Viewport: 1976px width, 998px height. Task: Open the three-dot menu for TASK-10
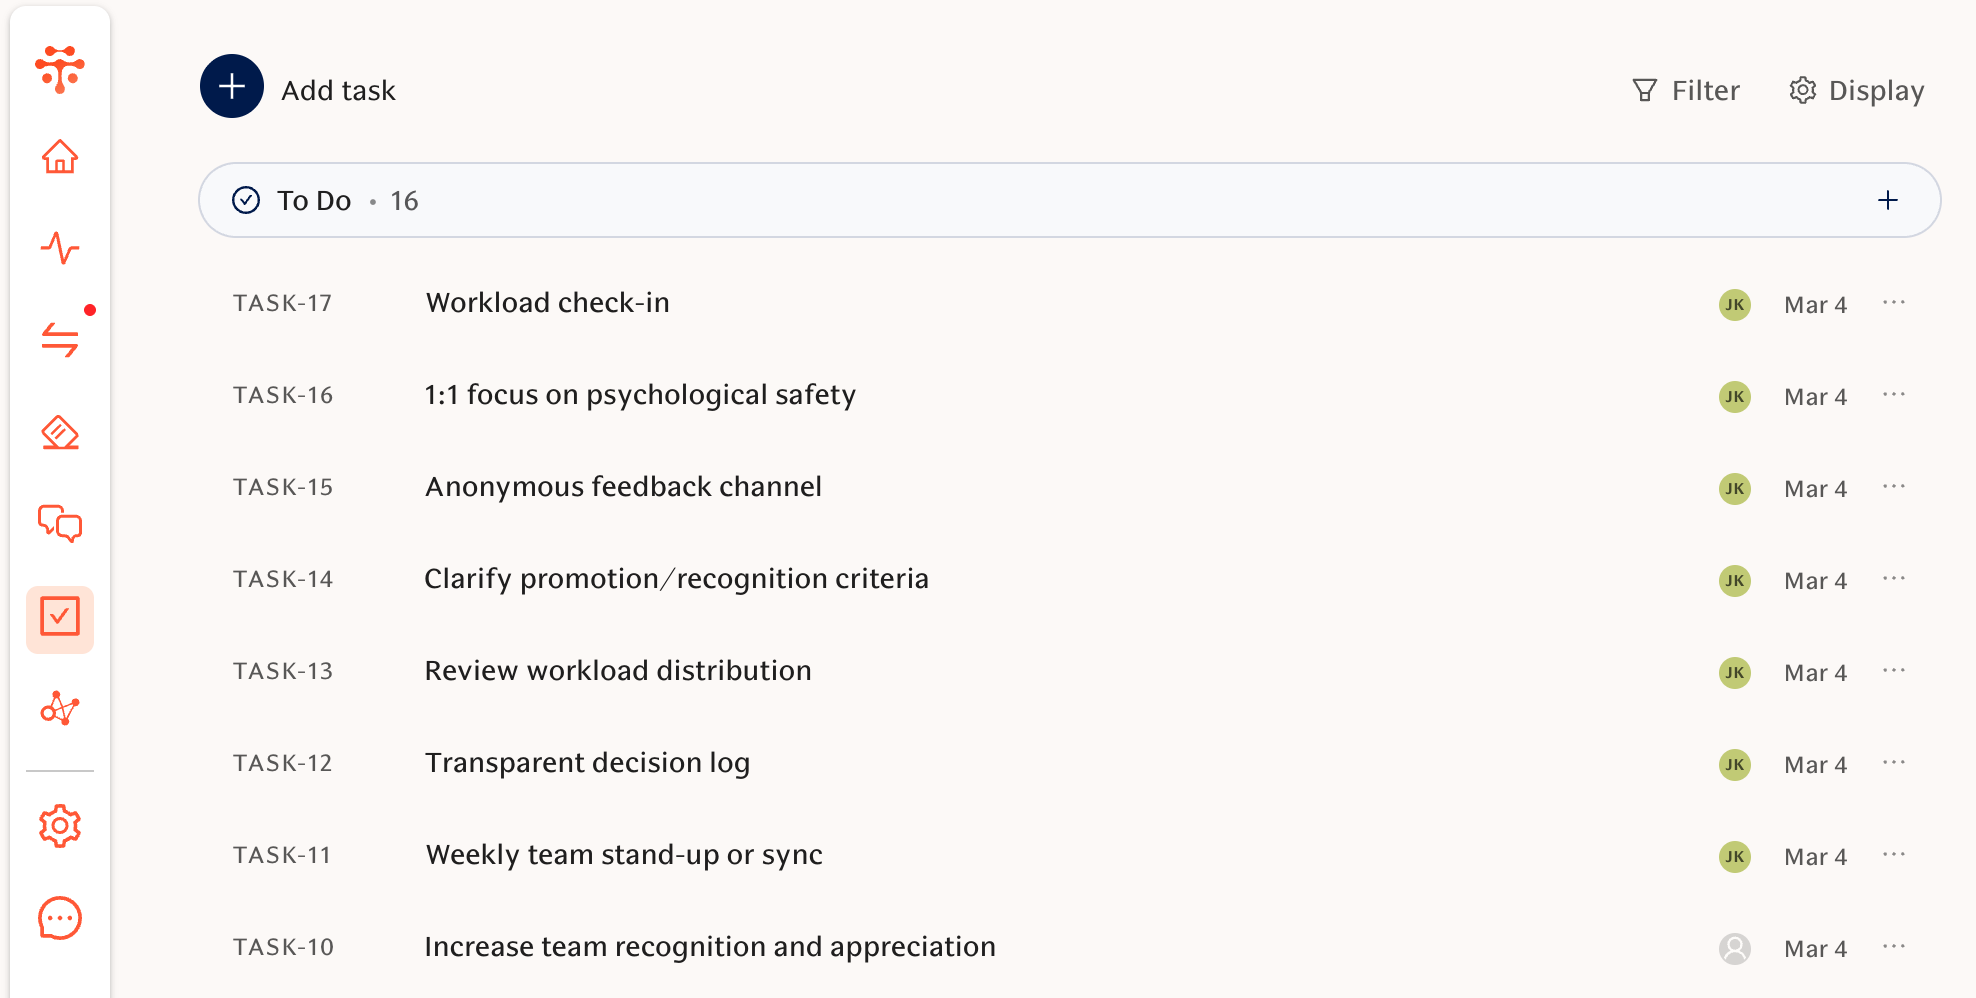(1894, 947)
